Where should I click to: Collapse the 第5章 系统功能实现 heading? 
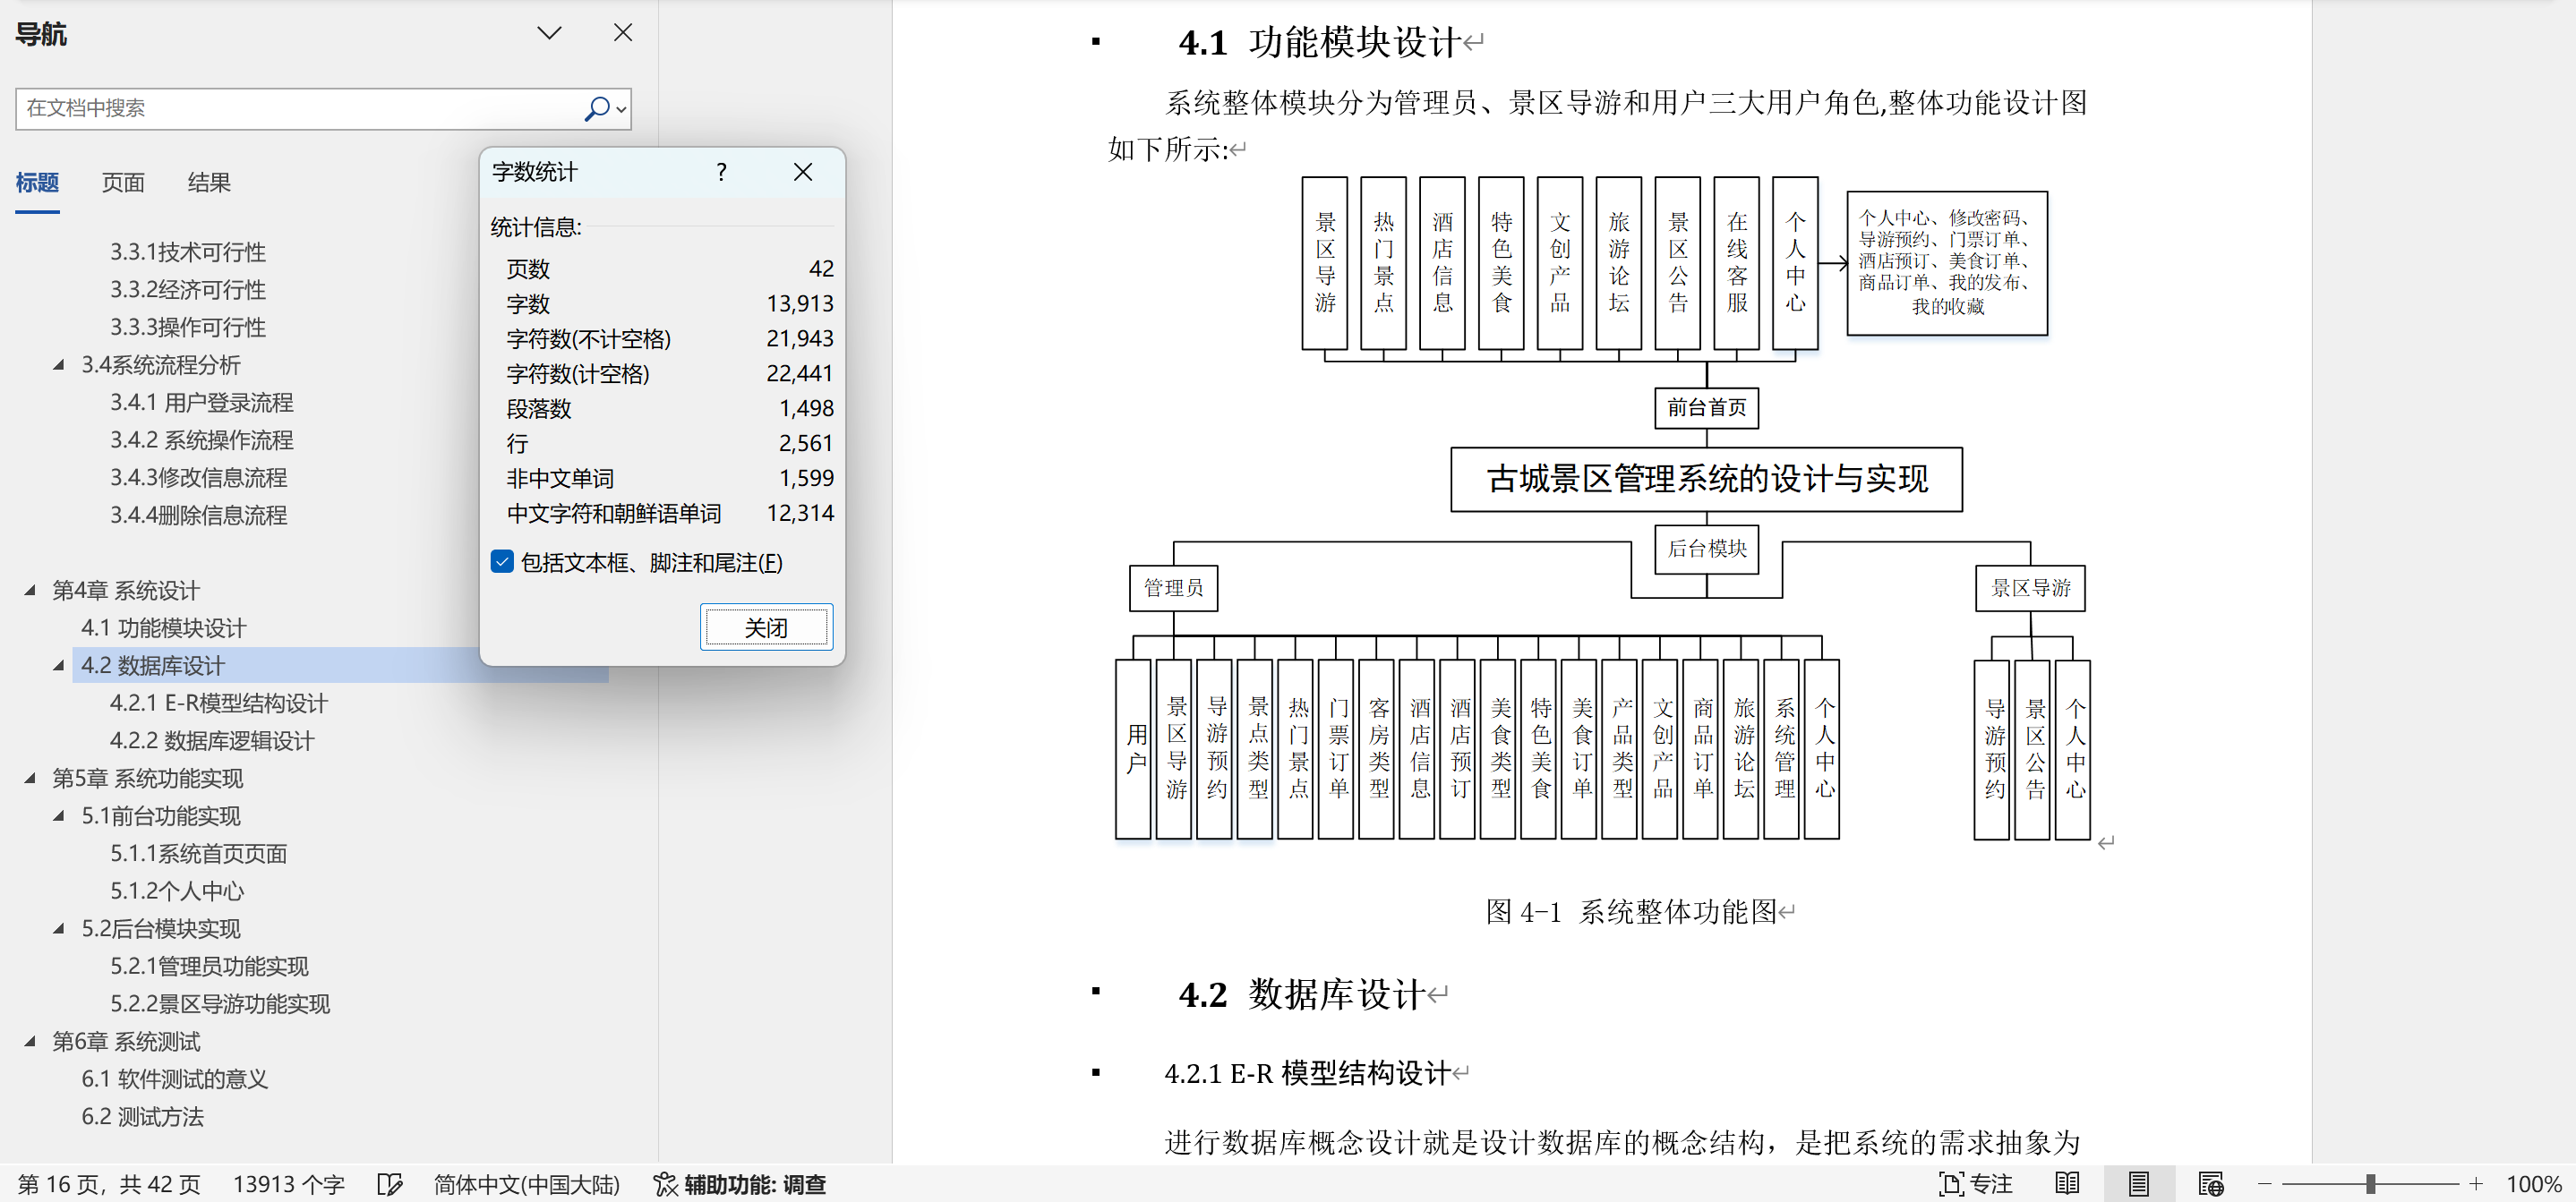pos(30,778)
